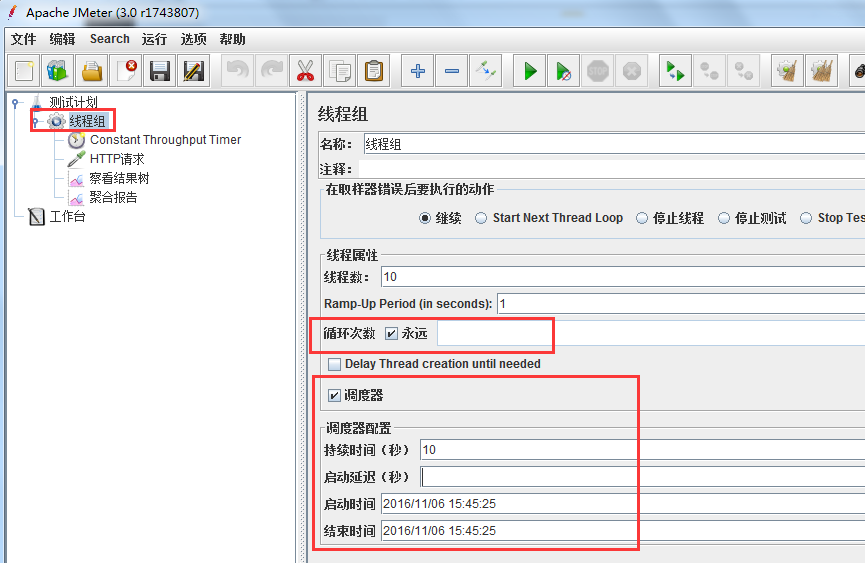Click the 注释 comments field
This screenshot has height=563, width=865.
click(x=612, y=169)
